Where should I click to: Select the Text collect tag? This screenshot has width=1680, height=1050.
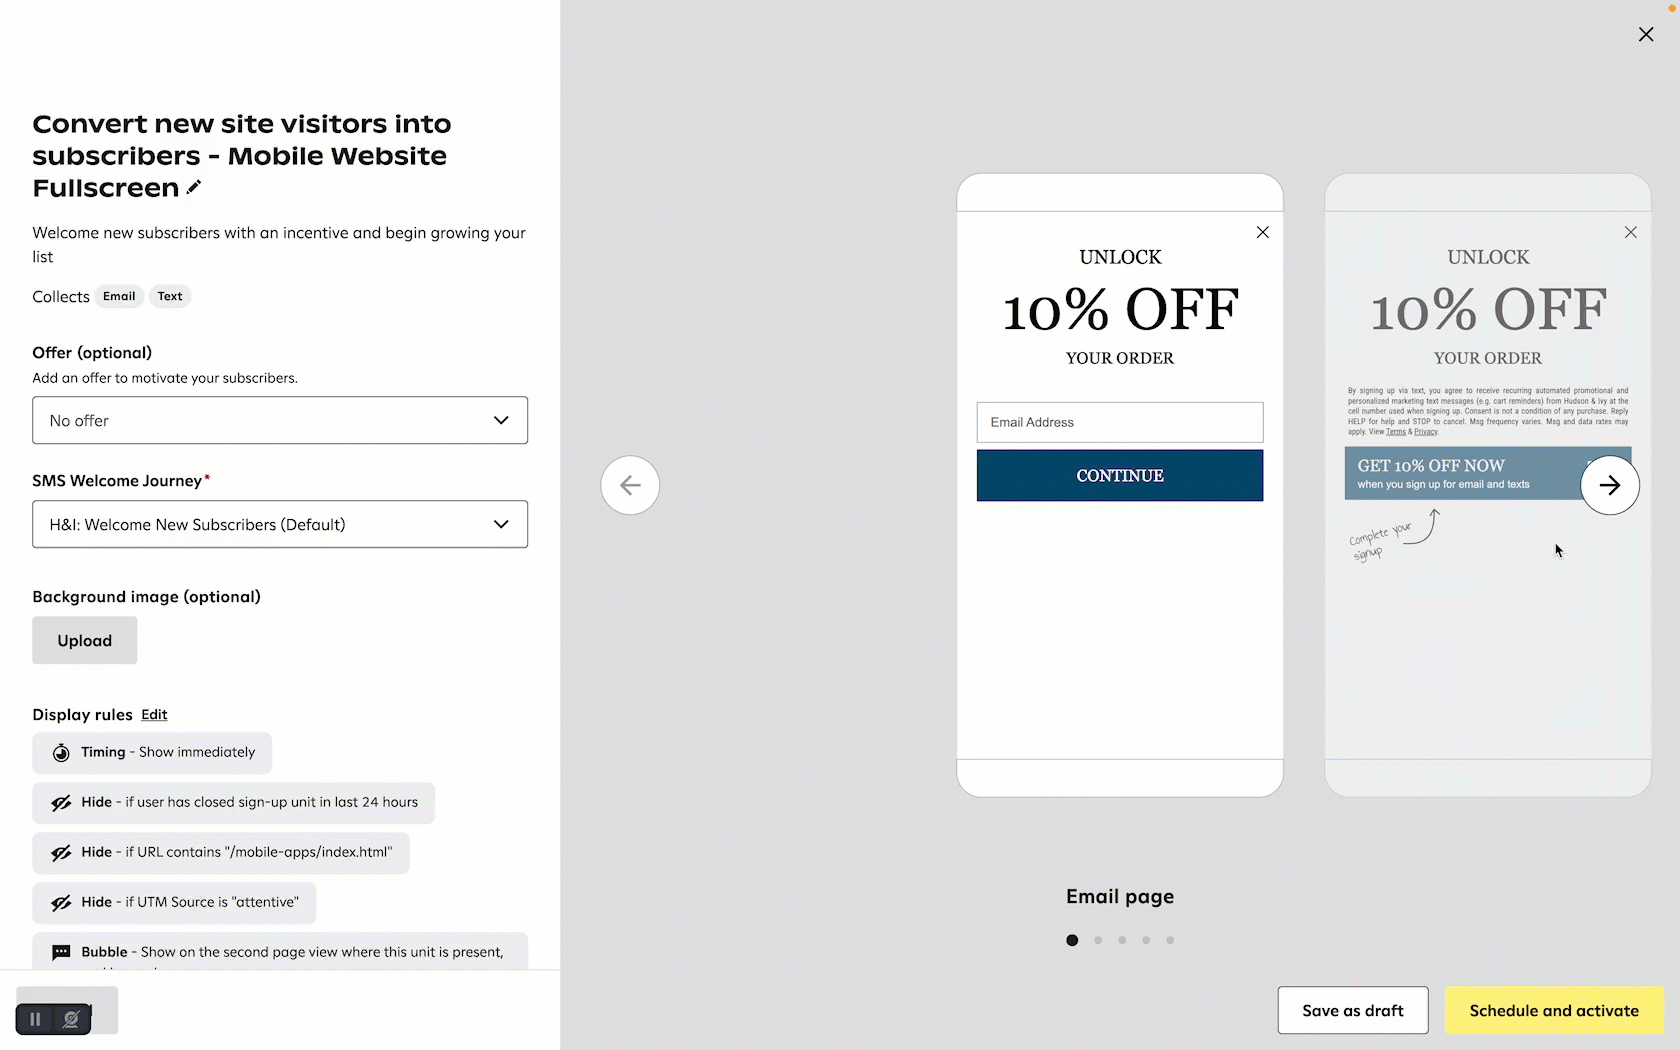point(169,296)
